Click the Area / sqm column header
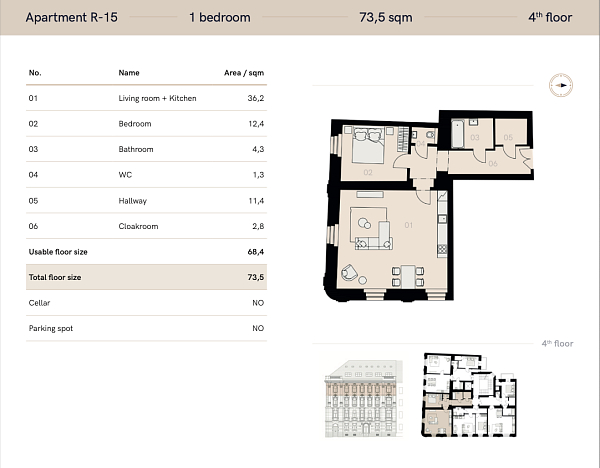600x468 pixels. coord(243,73)
